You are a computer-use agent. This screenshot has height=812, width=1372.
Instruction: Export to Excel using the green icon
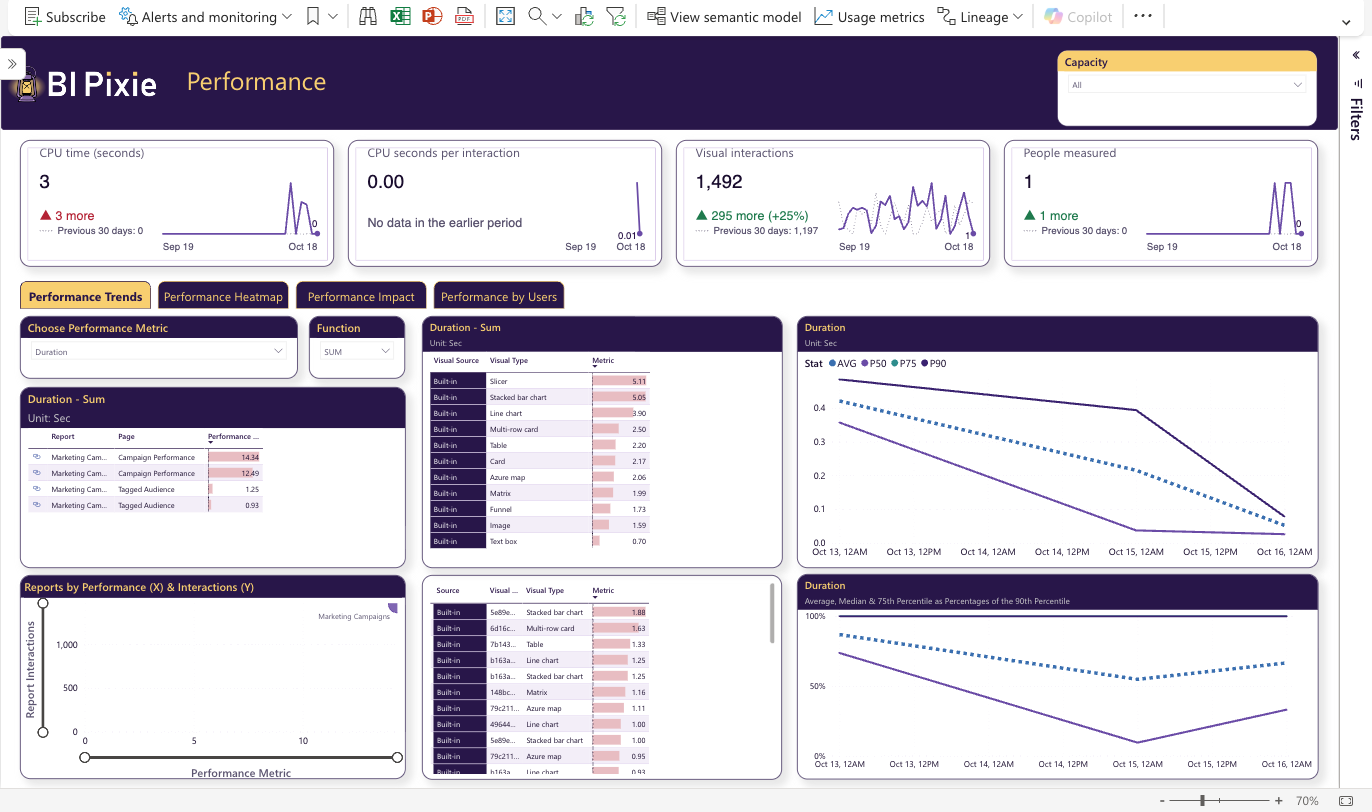(400, 17)
